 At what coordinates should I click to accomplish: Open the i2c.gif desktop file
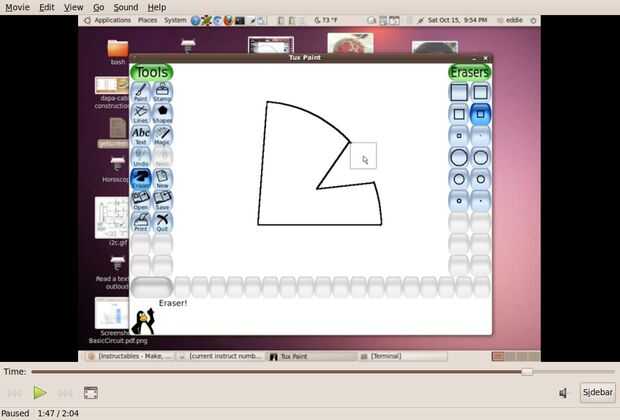[x=112, y=222]
